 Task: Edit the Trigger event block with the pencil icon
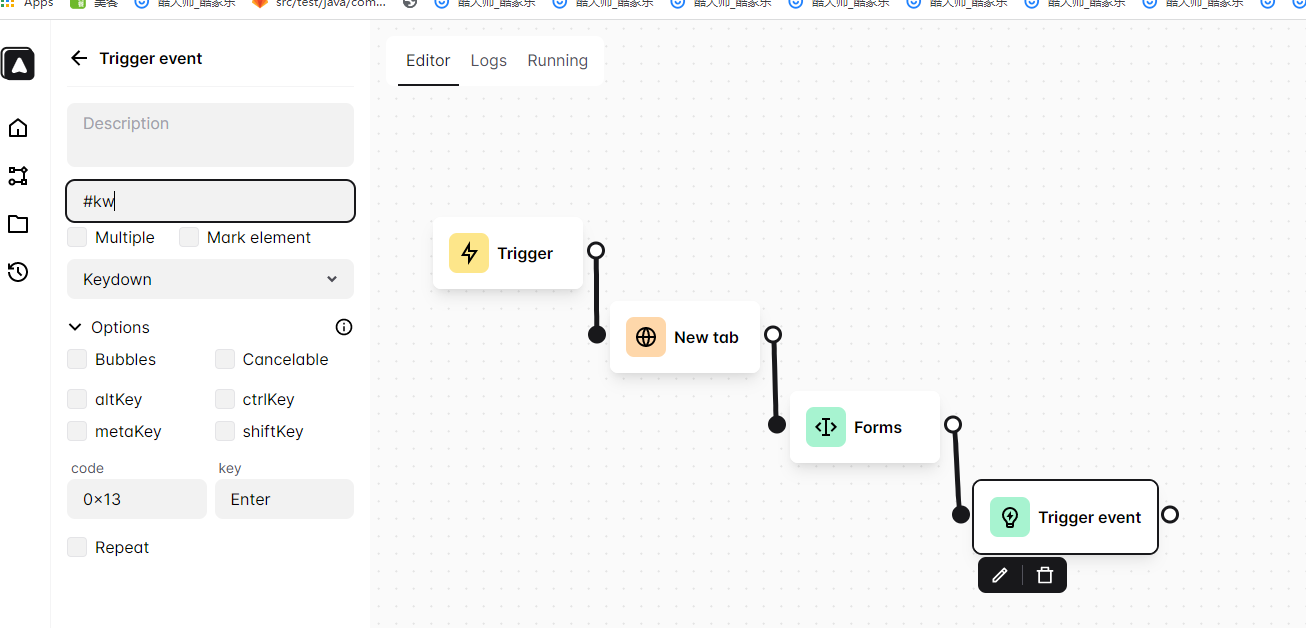(999, 575)
